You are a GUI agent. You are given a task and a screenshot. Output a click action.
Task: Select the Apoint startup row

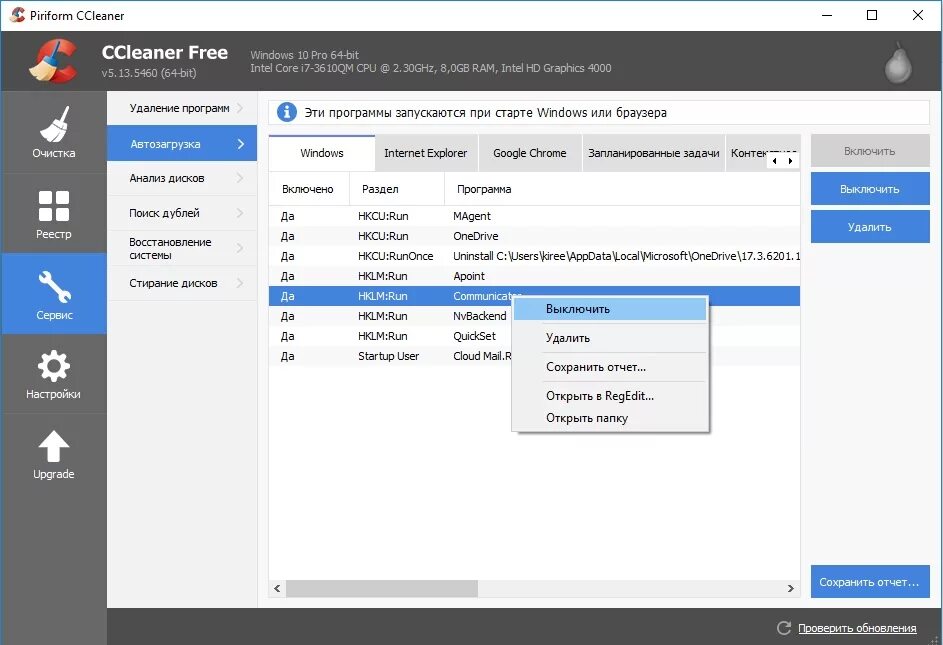coord(534,276)
